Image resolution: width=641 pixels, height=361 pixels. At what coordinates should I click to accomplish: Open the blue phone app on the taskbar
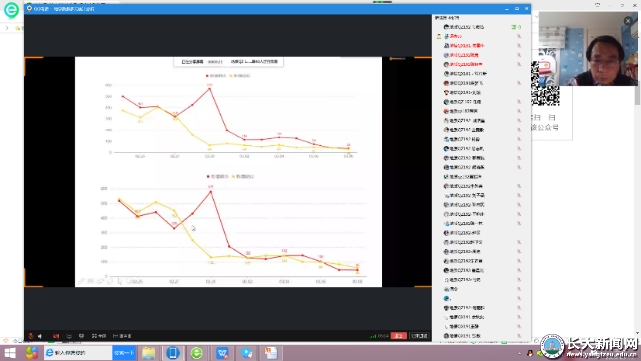pyautogui.click(x=173, y=353)
